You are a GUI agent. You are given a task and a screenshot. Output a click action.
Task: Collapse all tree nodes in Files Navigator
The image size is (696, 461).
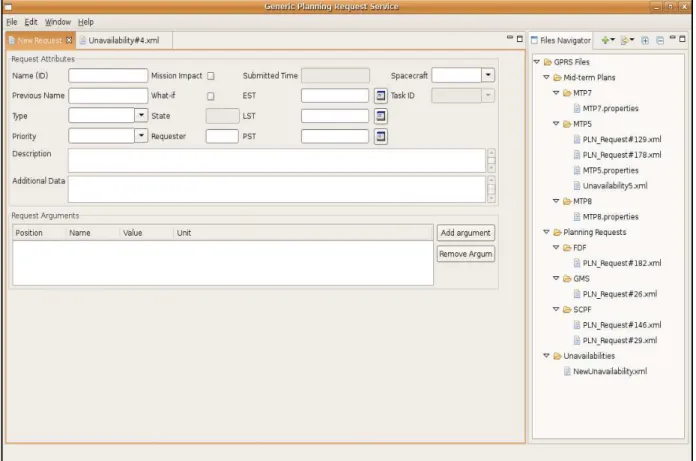[x=660, y=40]
